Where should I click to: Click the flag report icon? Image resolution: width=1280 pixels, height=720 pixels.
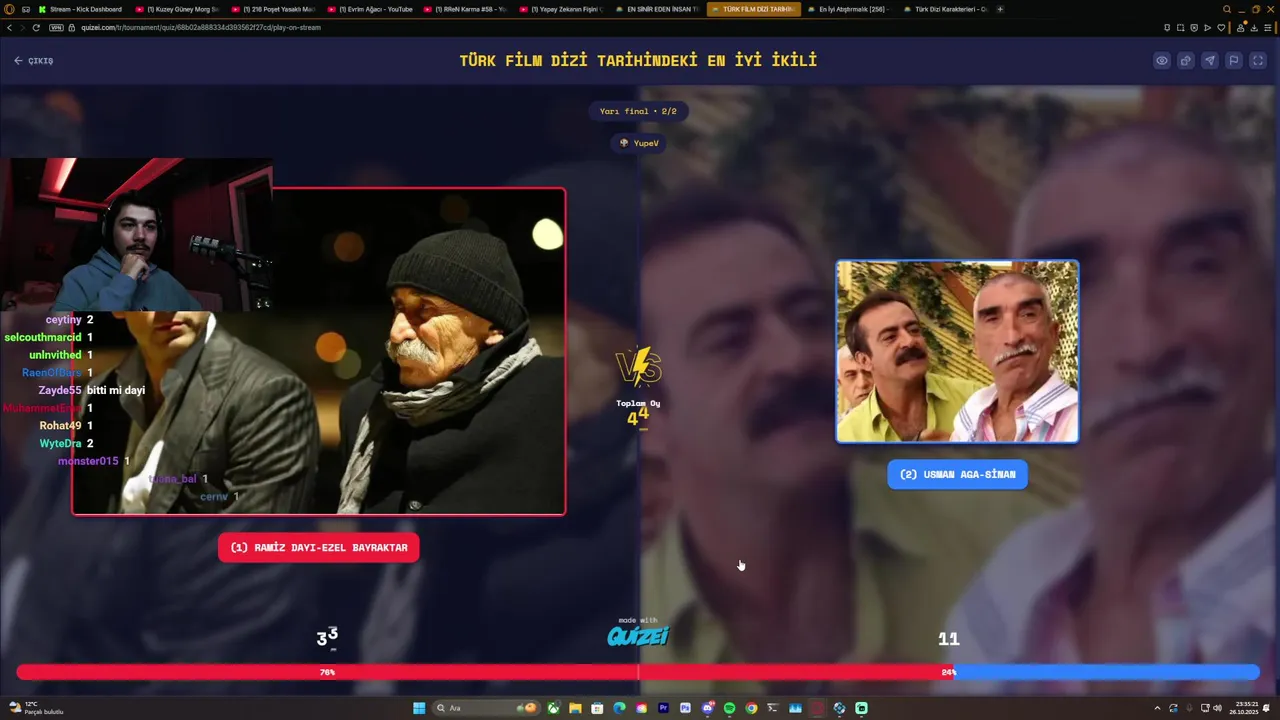click(1233, 61)
